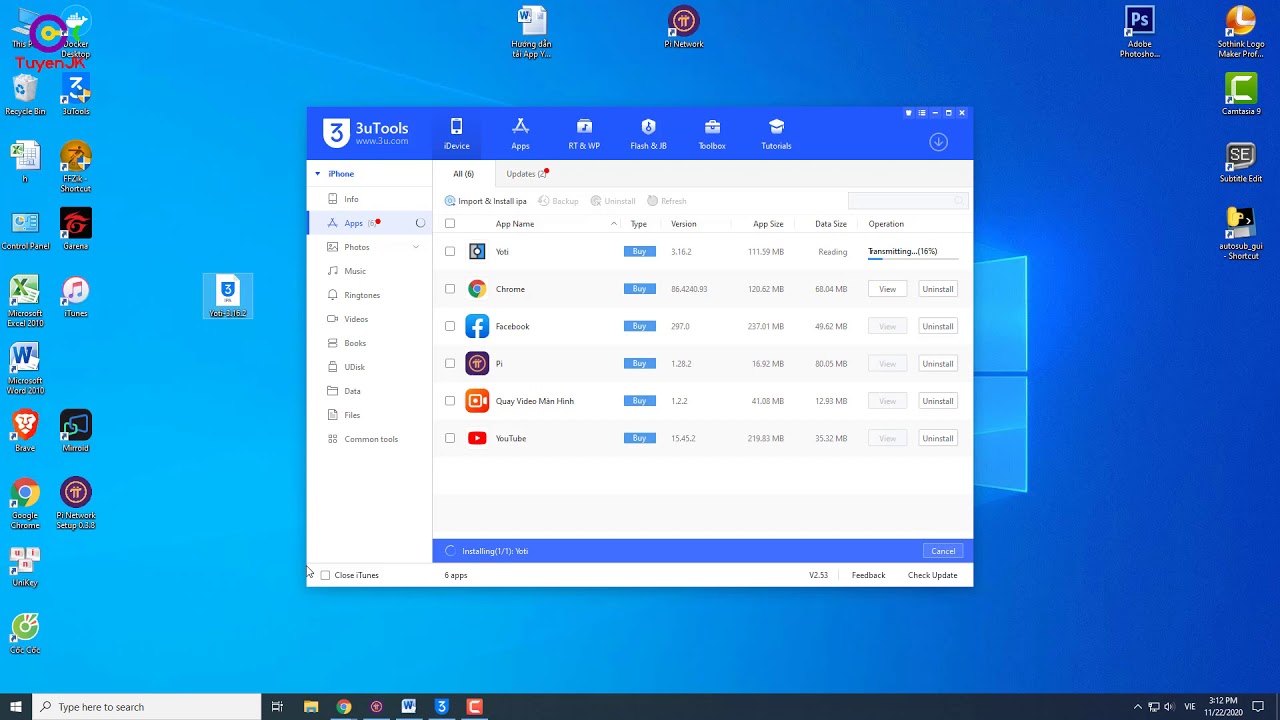This screenshot has width=1280, height=720.
Task: Select the Yoti ipa file on desktop
Action: coord(228,297)
